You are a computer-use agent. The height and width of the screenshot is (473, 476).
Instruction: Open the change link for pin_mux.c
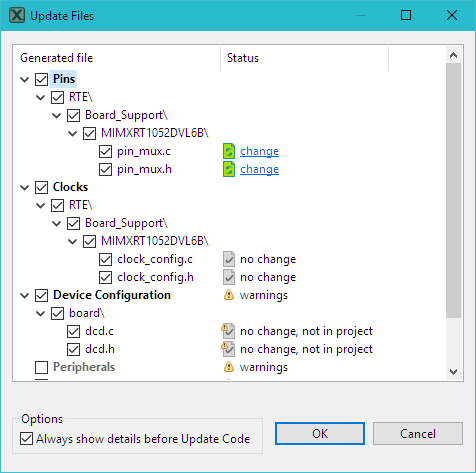coord(259,151)
